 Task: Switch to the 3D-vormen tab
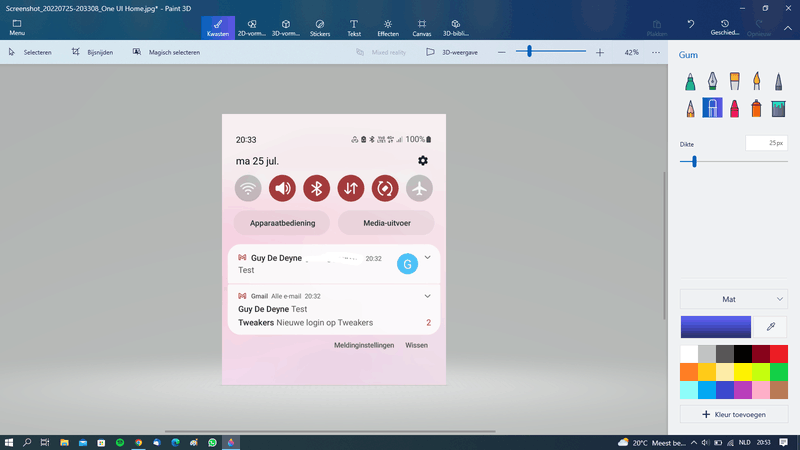coord(286,28)
